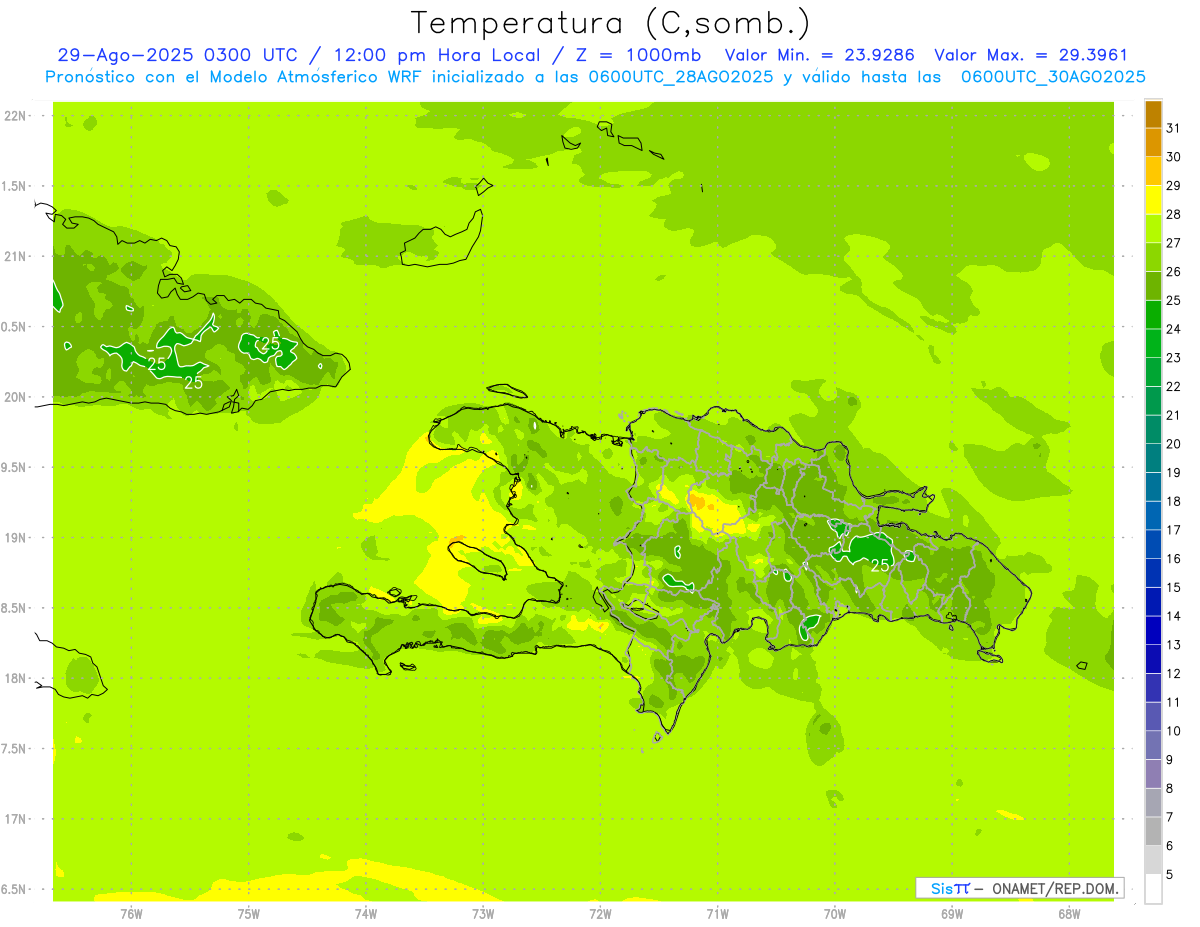This screenshot has height=927, width=1200.
Task: Click the 24 label on the color scale
Action: (x=1174, y=329)
